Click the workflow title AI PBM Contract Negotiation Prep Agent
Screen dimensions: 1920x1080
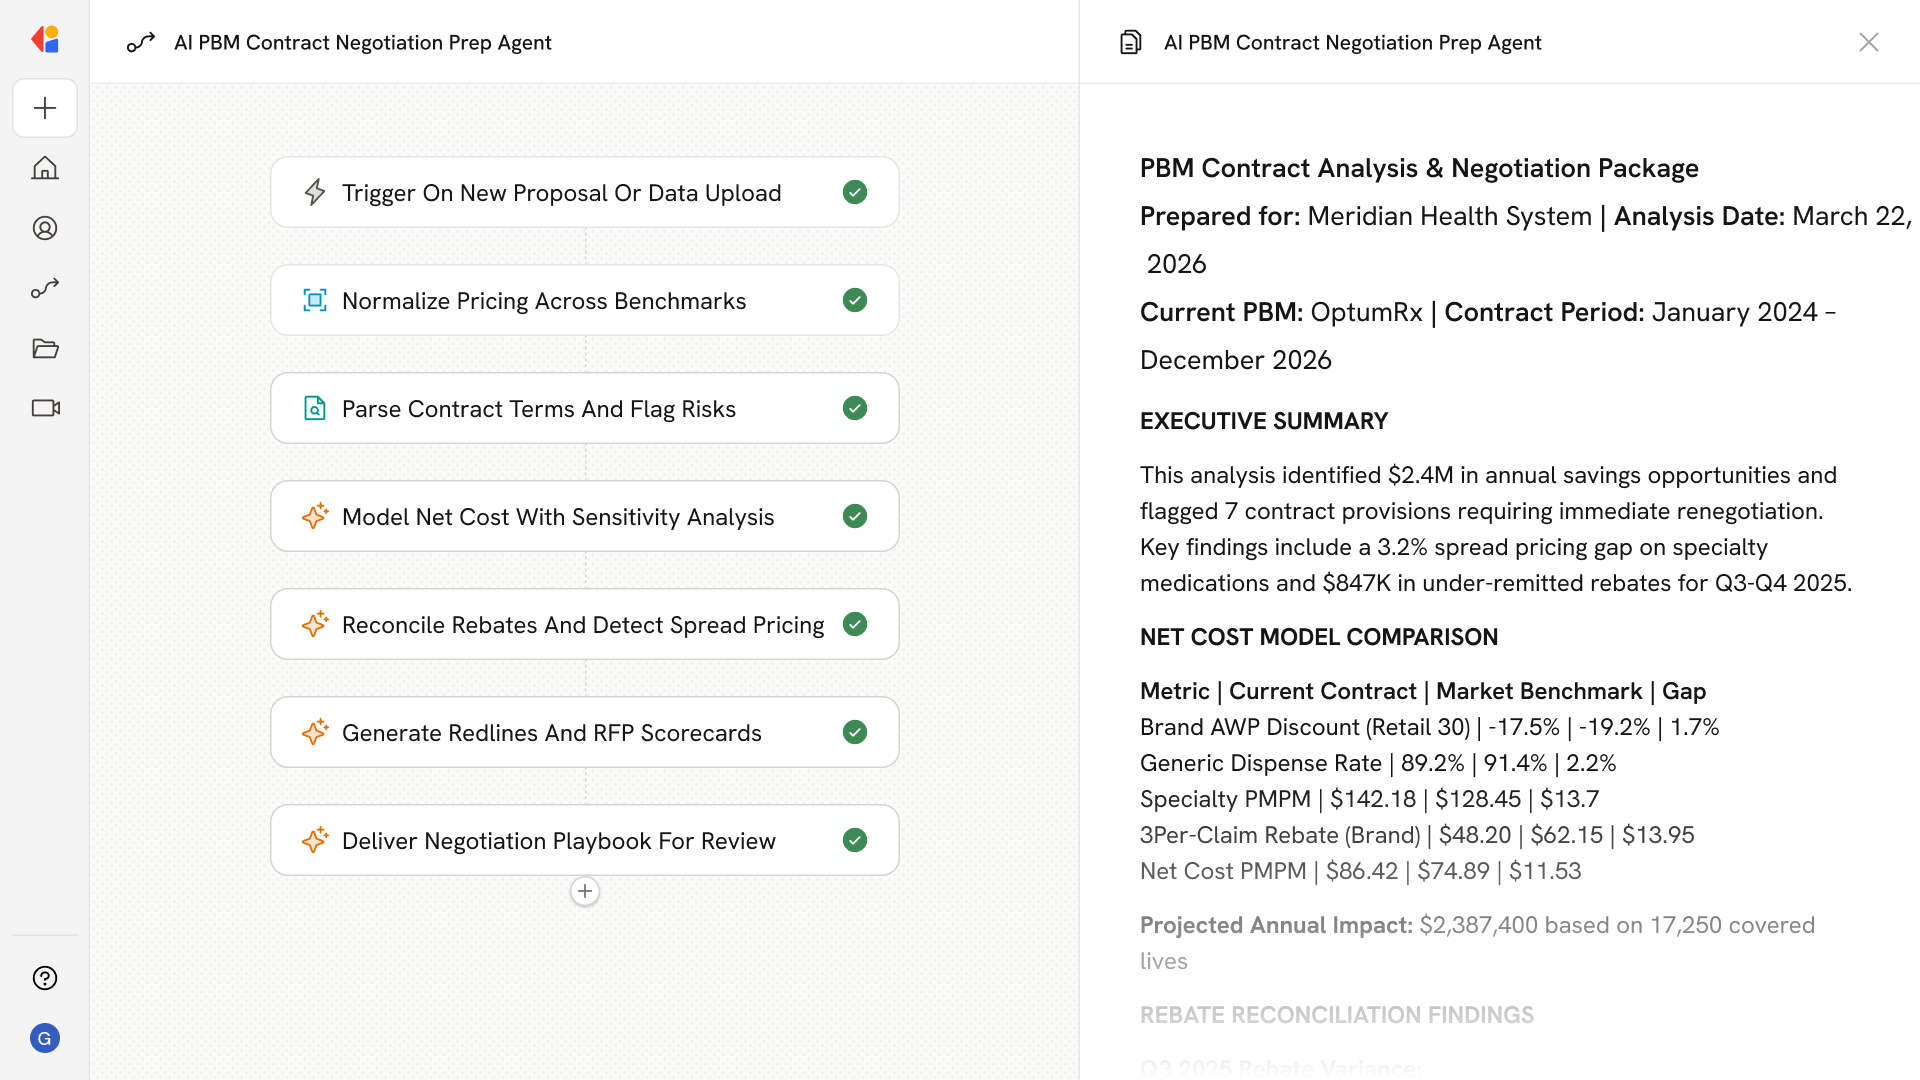coord(362,42)
